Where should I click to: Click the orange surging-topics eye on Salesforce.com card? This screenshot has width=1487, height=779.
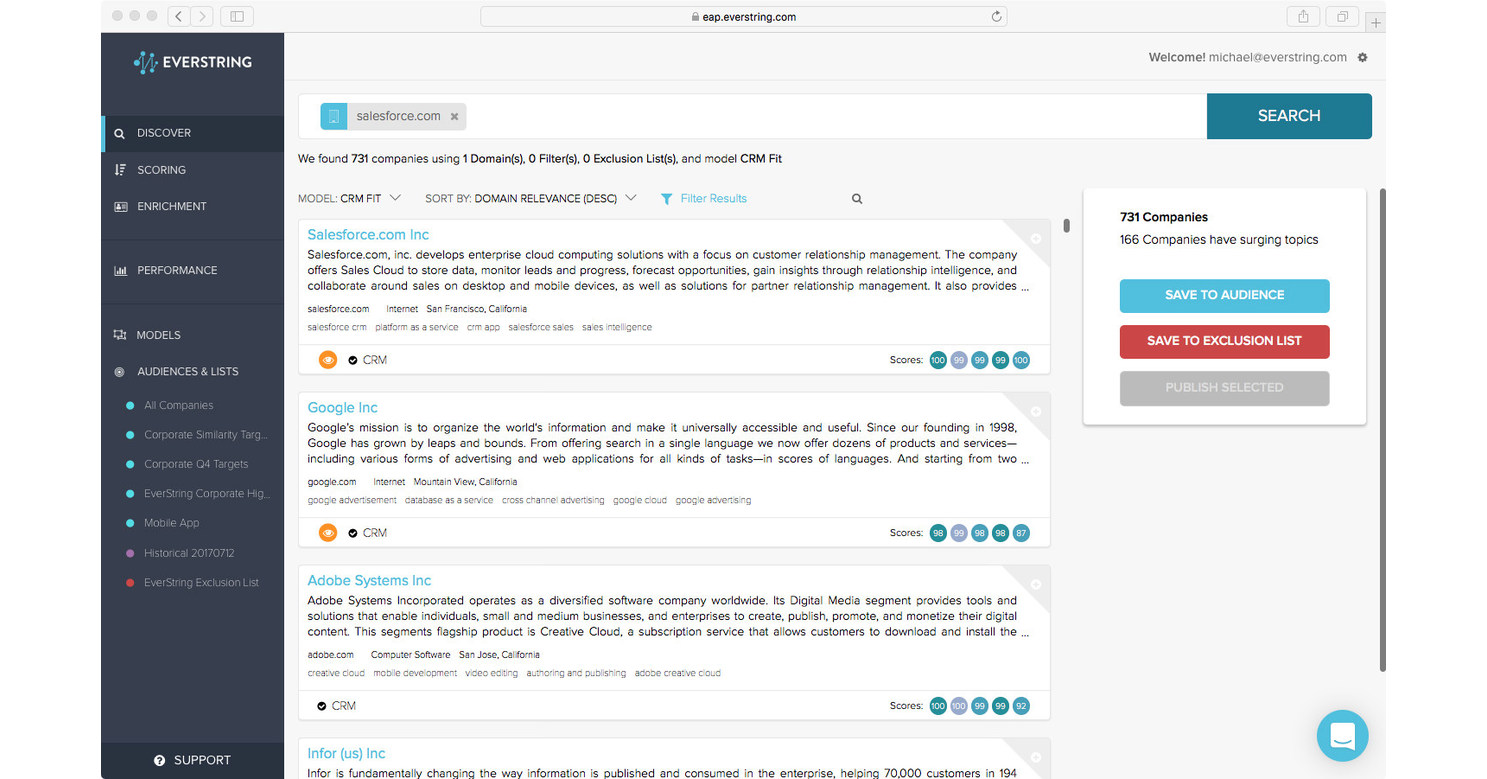(x=328, y=359)
